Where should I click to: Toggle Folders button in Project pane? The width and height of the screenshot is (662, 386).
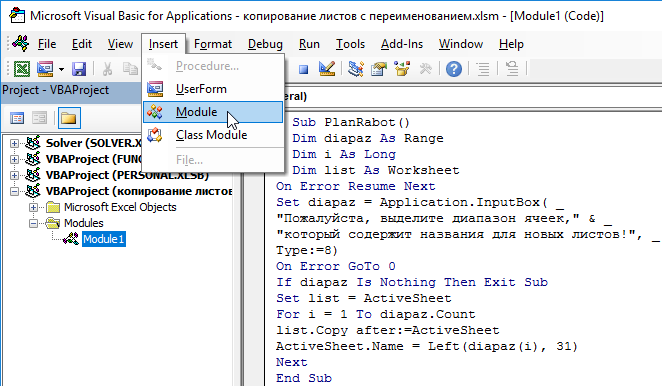coord(69,118)
